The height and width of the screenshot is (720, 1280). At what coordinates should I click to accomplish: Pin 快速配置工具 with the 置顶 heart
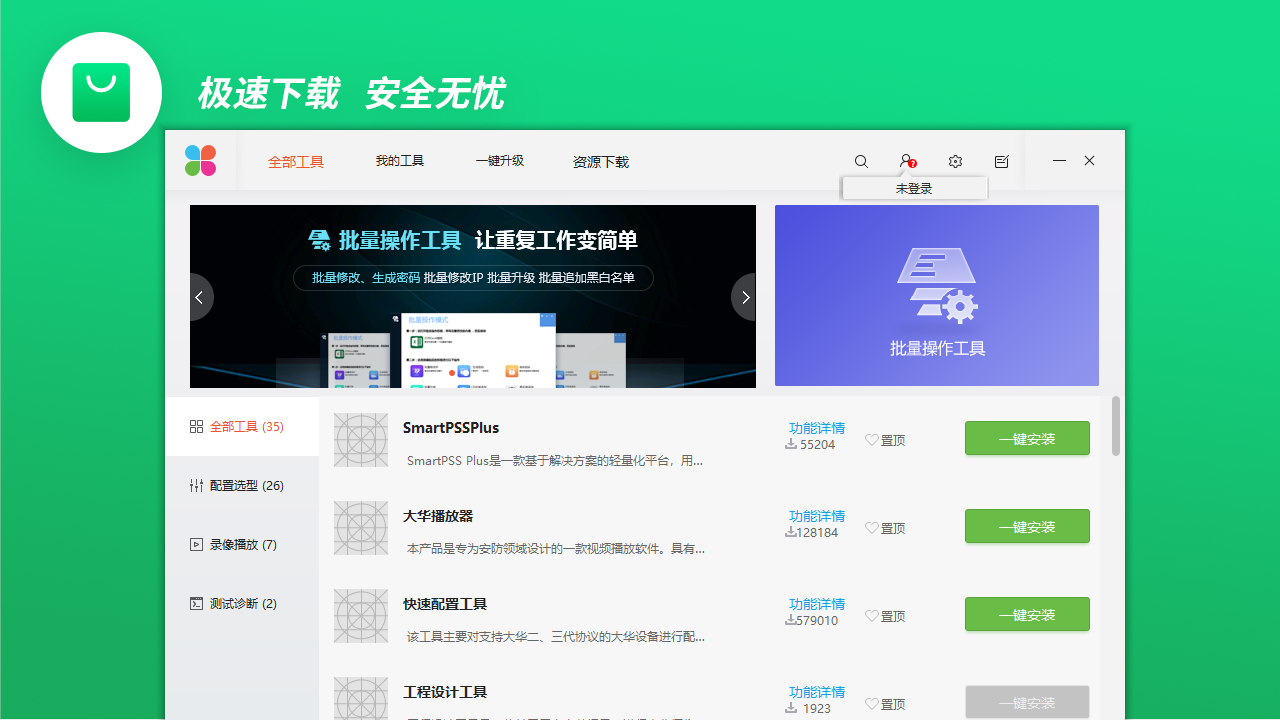click(x=884, y=616)
